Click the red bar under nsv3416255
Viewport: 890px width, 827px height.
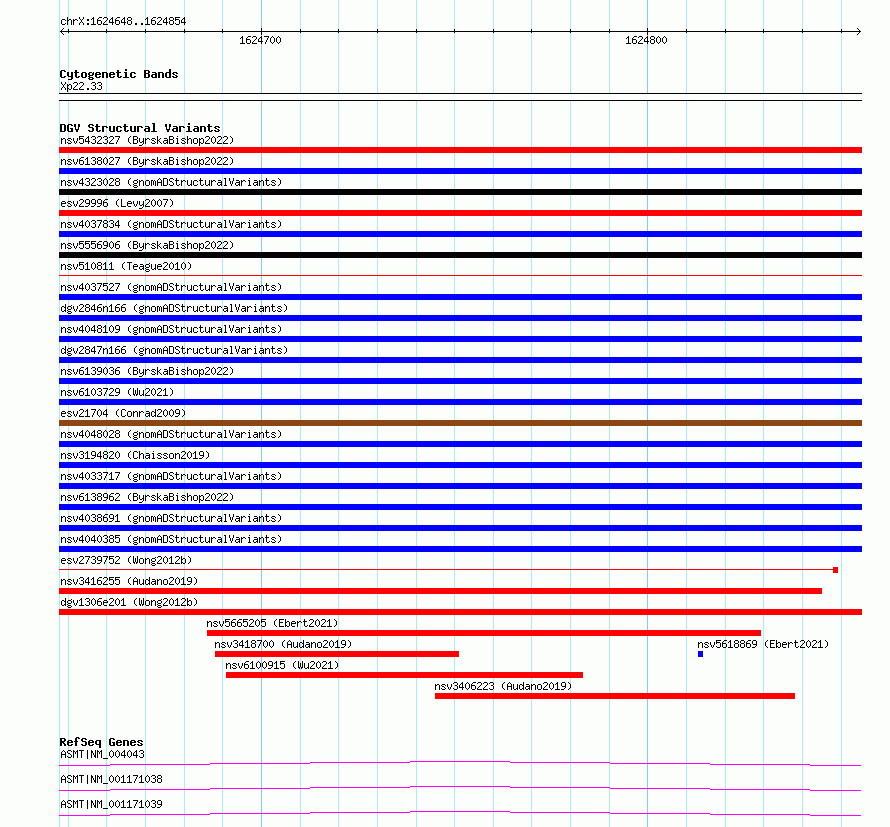click(440, 591)
